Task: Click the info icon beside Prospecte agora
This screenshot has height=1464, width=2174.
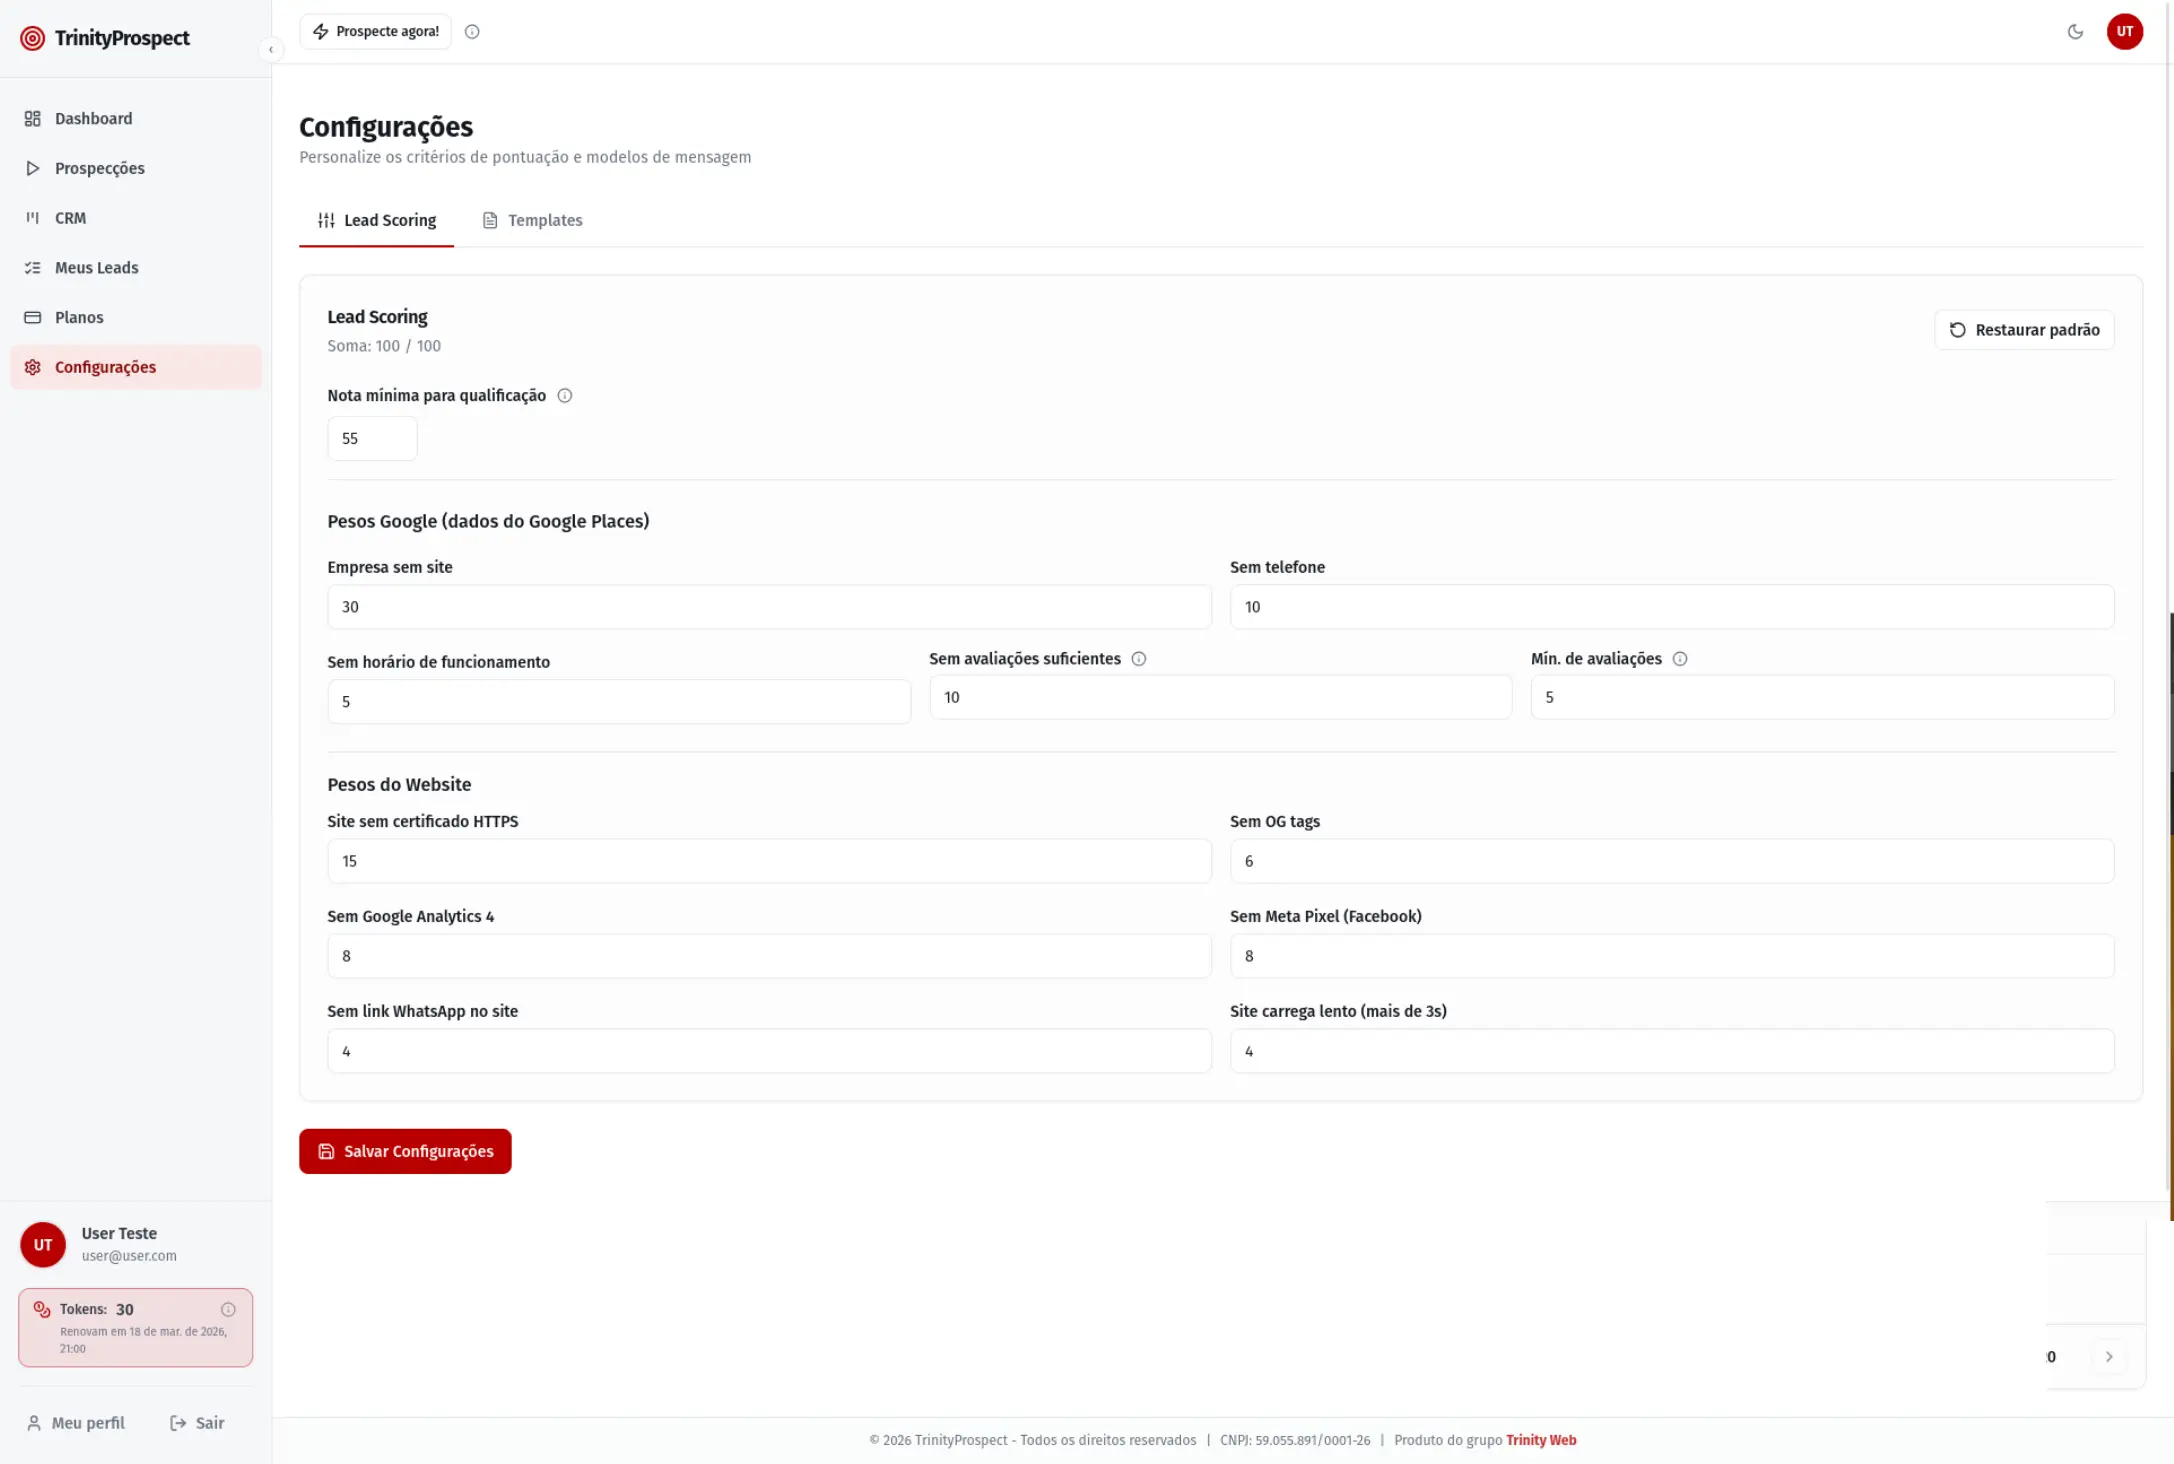Action: point(472,32)
